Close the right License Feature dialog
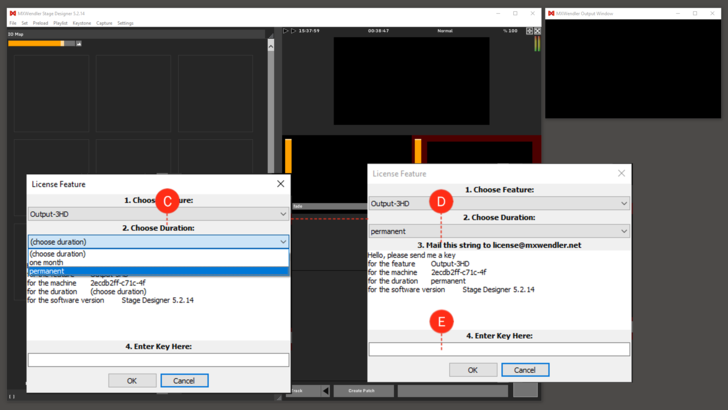Viewport: 728px width, 410px height. (621, 173)
